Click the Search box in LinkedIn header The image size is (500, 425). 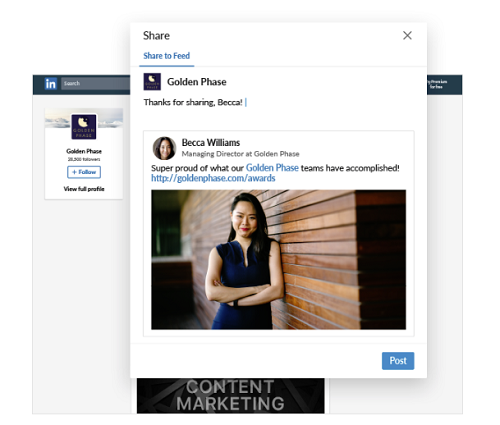(x=96, y=83)
